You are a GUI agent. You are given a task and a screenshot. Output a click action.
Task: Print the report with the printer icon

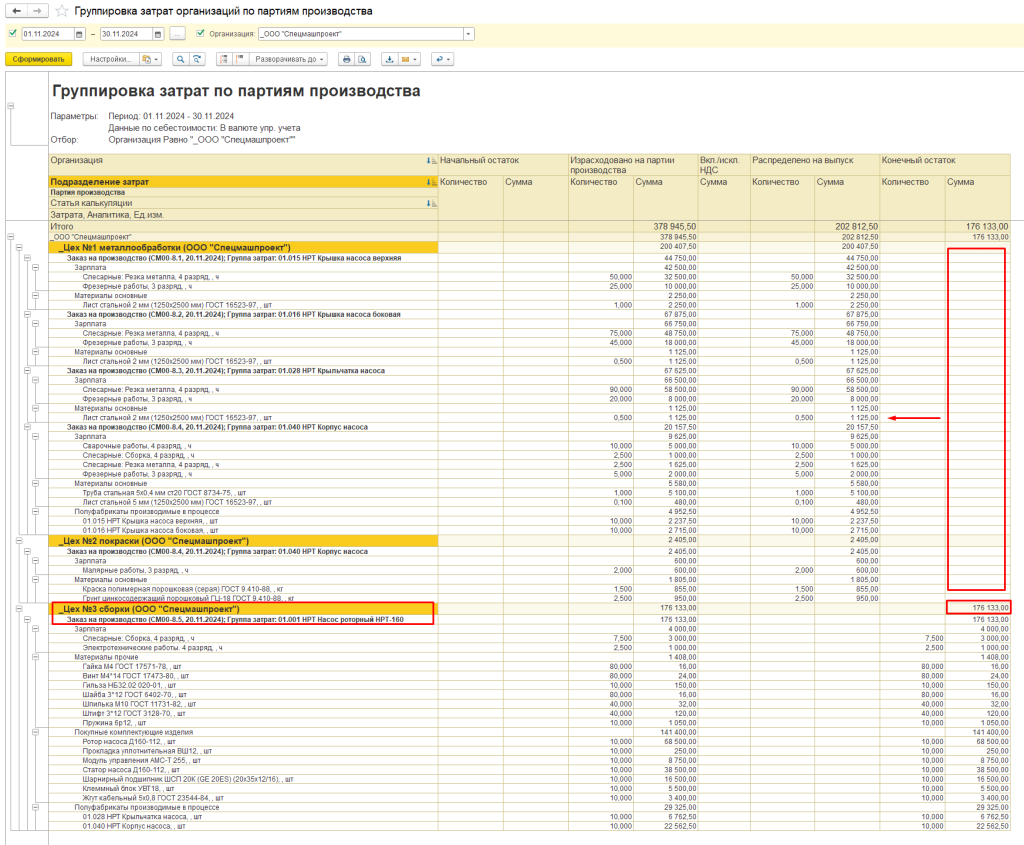pos(346,59)
